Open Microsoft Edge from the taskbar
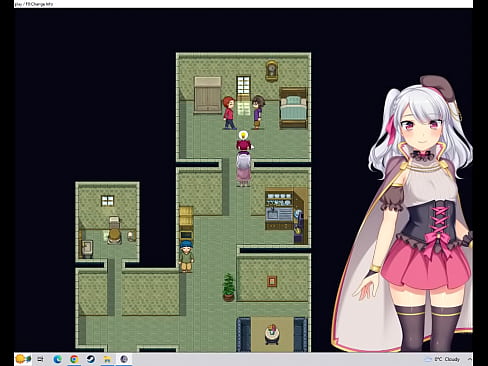Viewport: 488px width, 366px height. [x=58, y=359]
